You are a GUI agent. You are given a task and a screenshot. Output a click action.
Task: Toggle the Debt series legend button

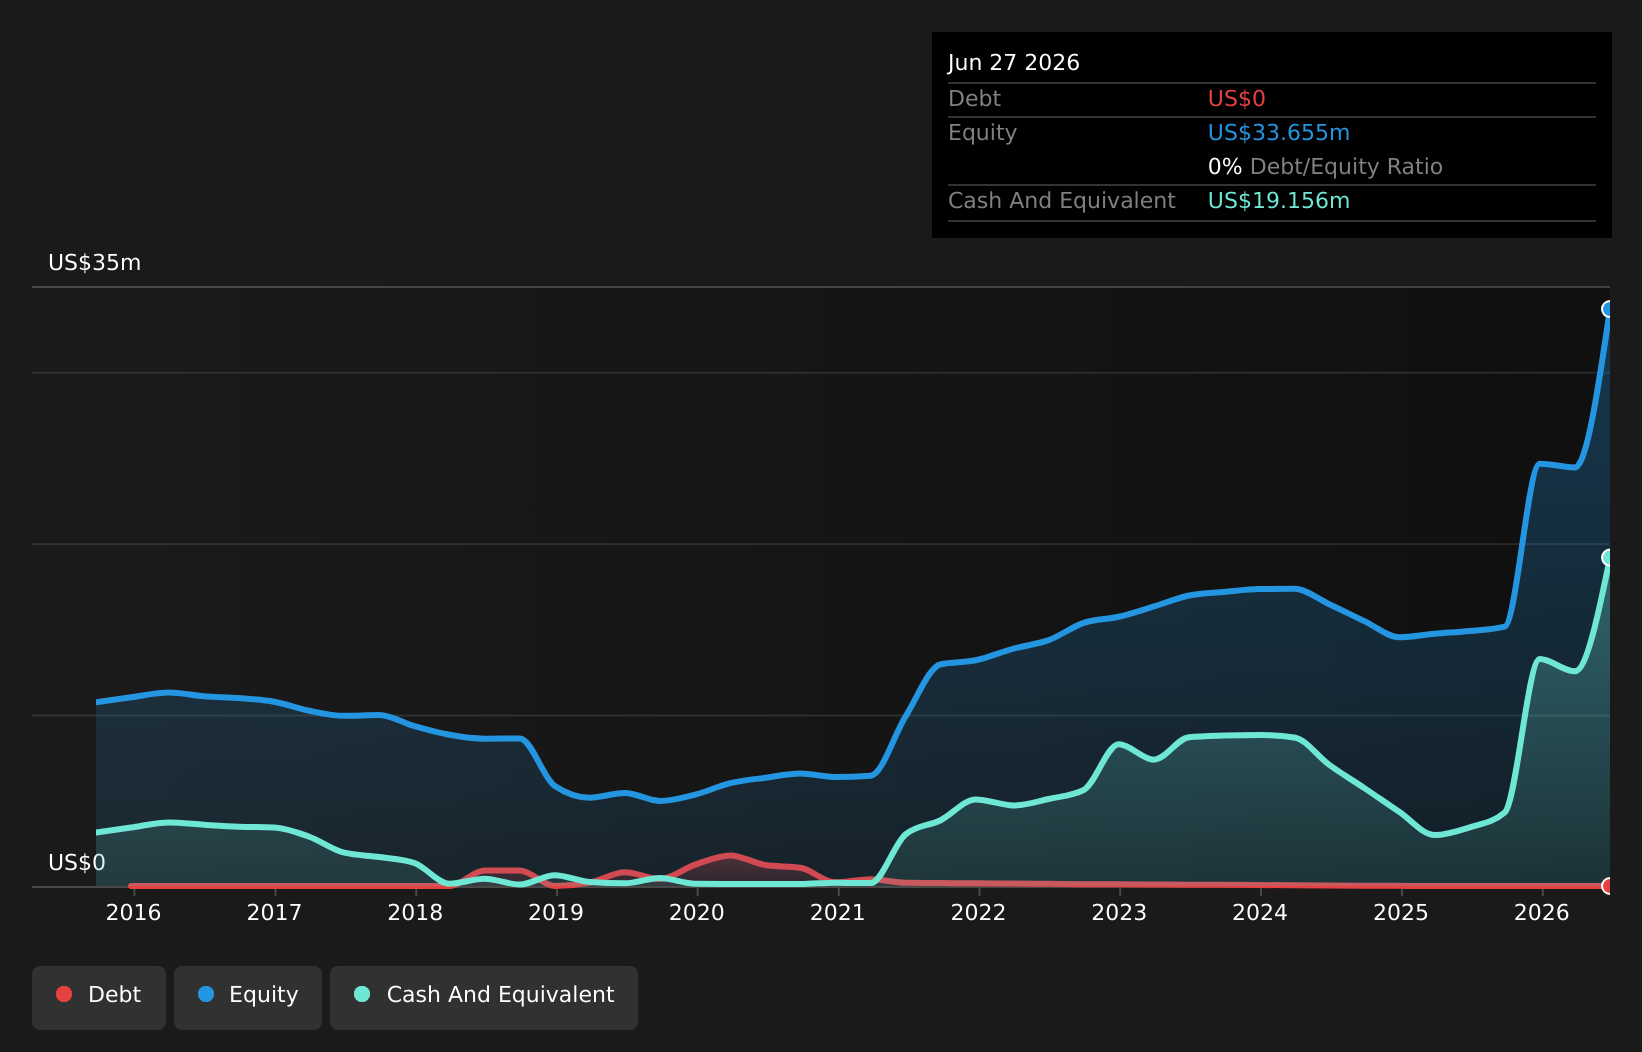point(99,997)
